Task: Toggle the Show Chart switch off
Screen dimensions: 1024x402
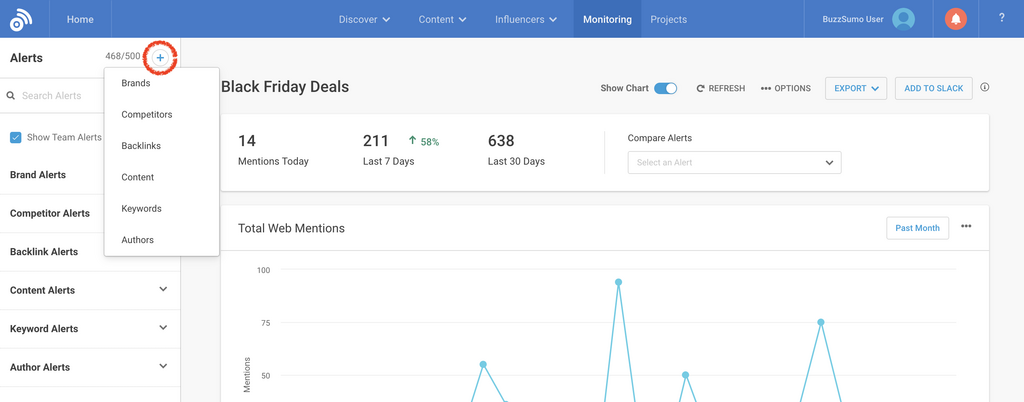Action: click(665, 88)
